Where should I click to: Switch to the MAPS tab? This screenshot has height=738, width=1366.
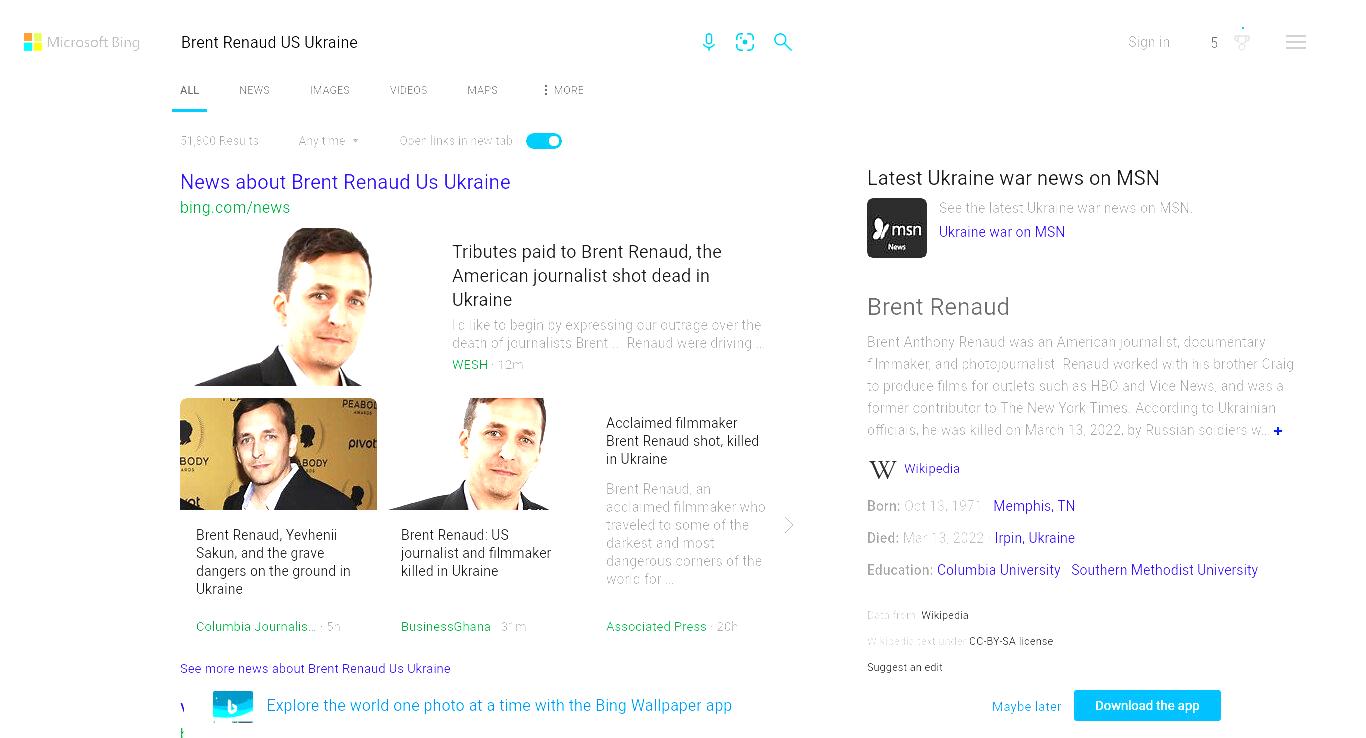click(x=482, y=90)
